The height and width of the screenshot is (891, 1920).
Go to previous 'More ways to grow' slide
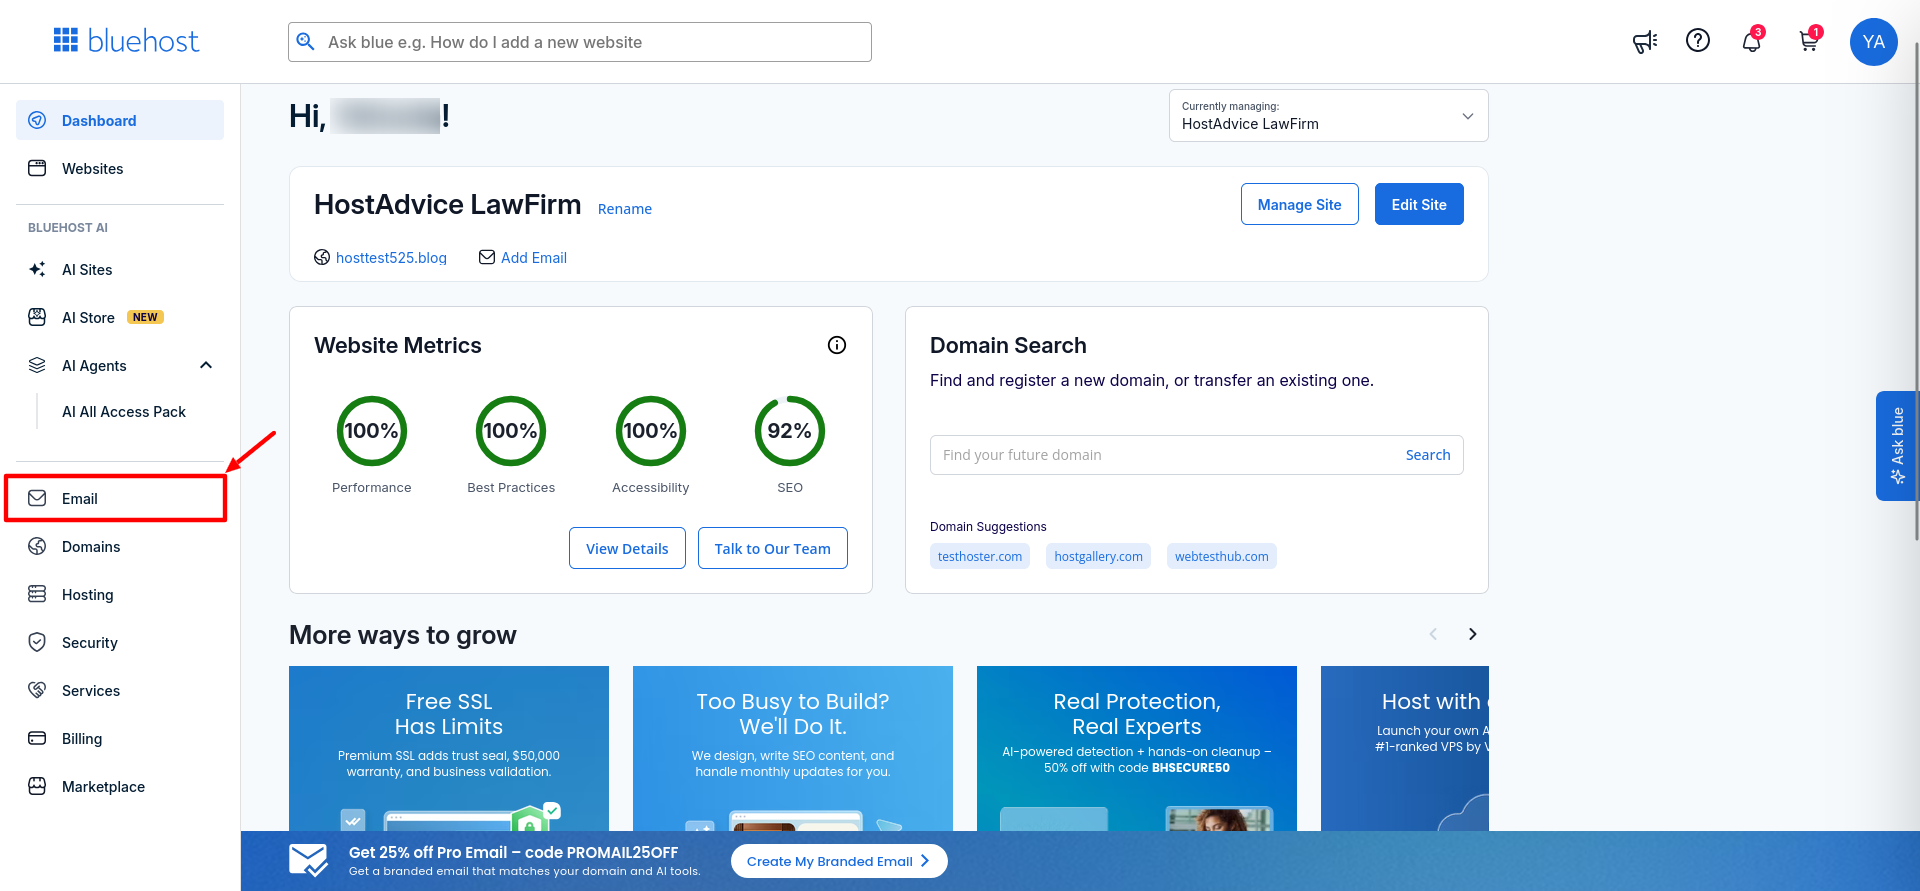pyautogui.click(x=1433, y=634)
